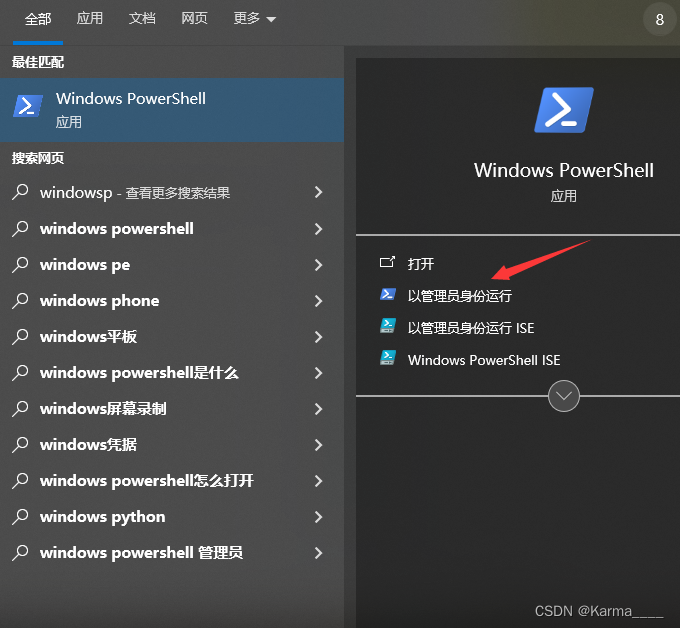Expand the 更多 dropdown filter

pyautogui.click(x=255, y=19)
